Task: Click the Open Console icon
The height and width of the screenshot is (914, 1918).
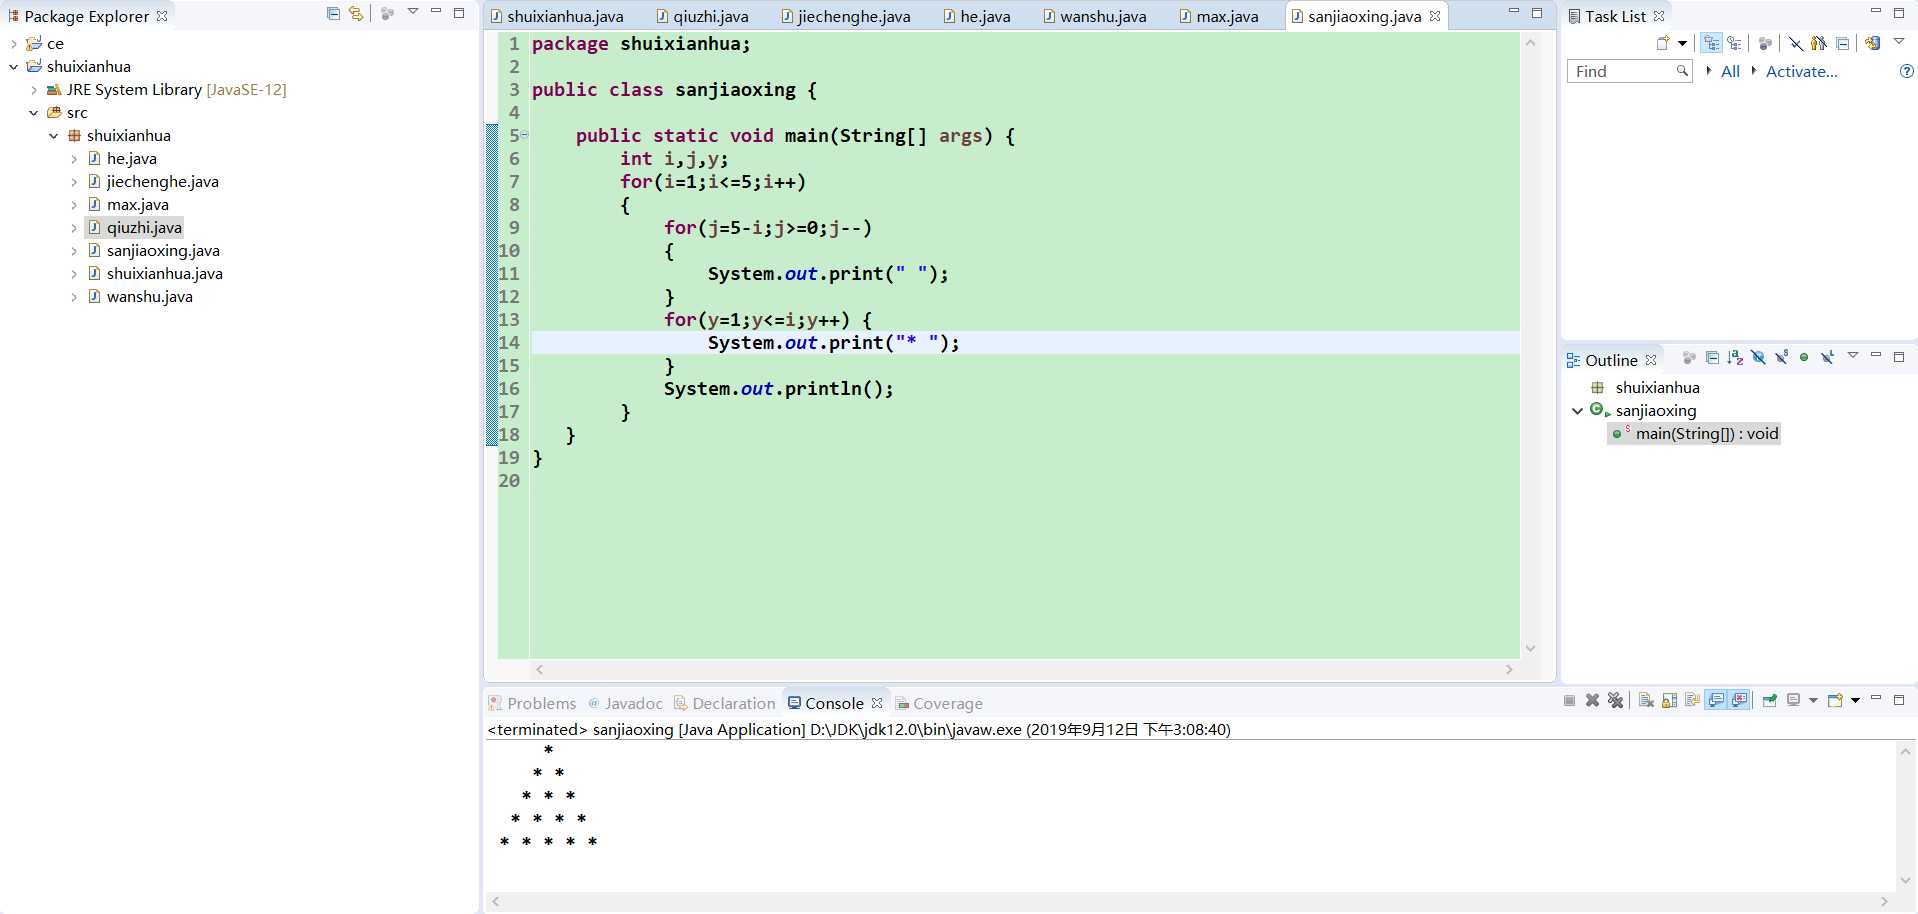Action: coord(1835,701)
